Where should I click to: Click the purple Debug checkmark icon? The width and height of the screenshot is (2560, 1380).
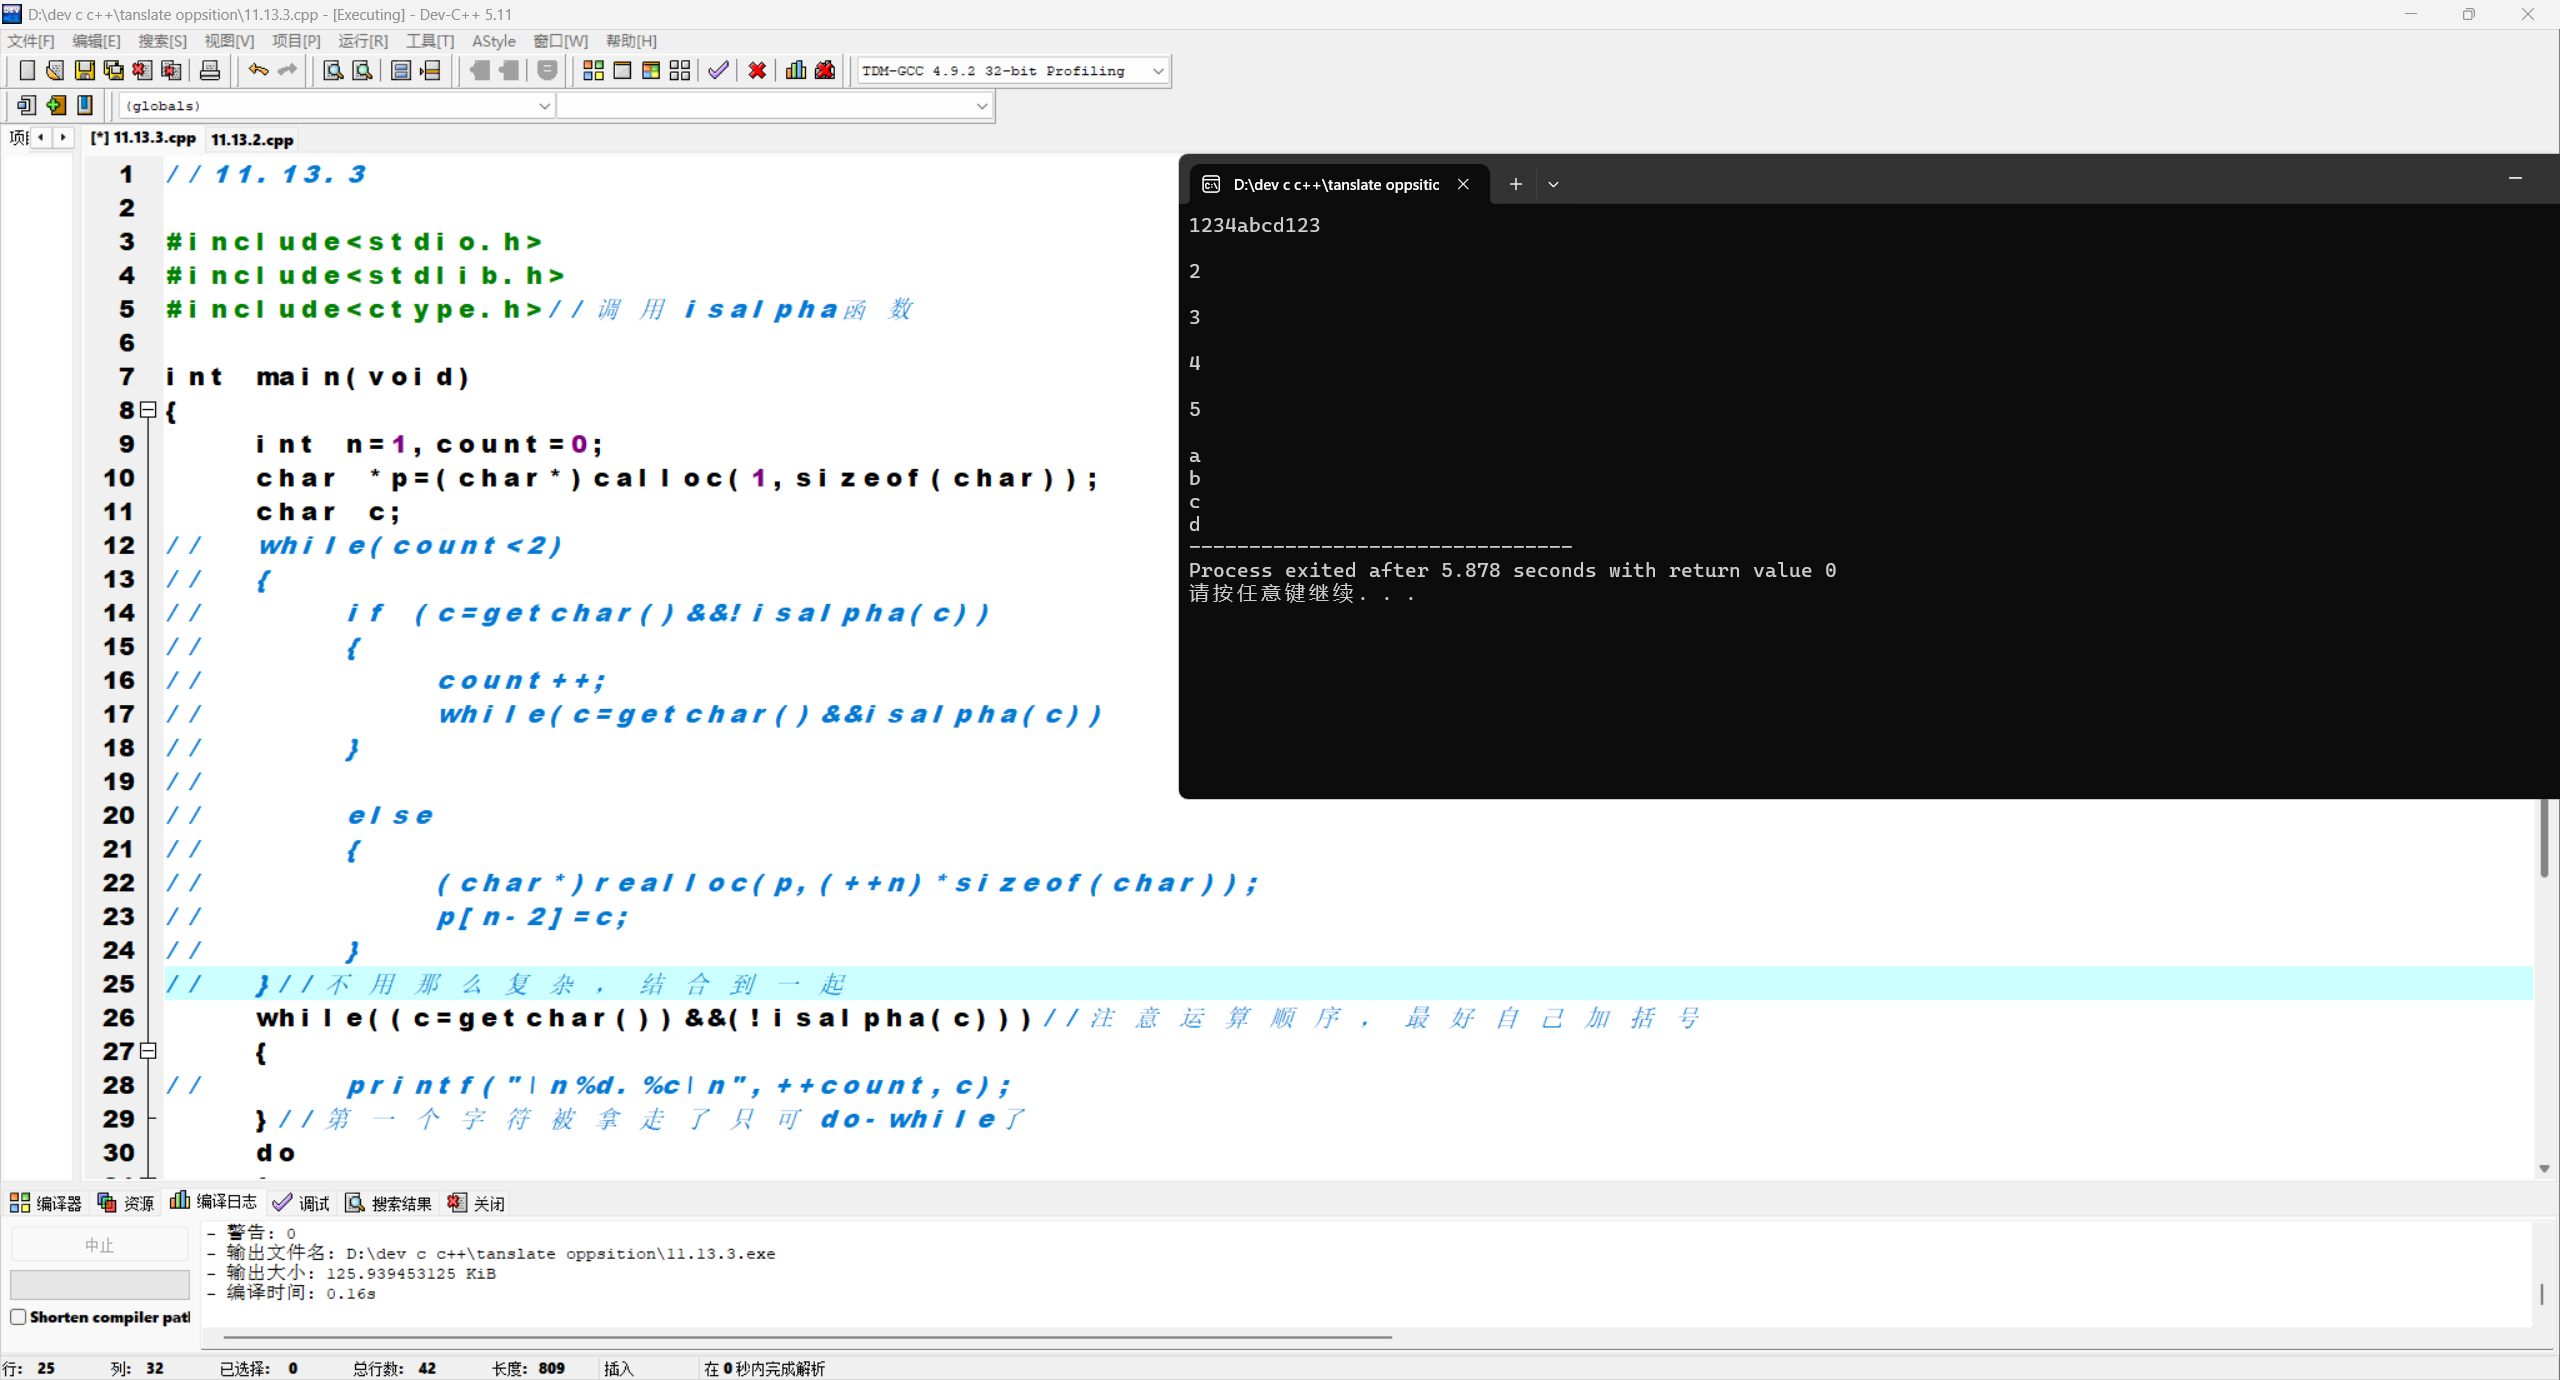pos(718,70)
